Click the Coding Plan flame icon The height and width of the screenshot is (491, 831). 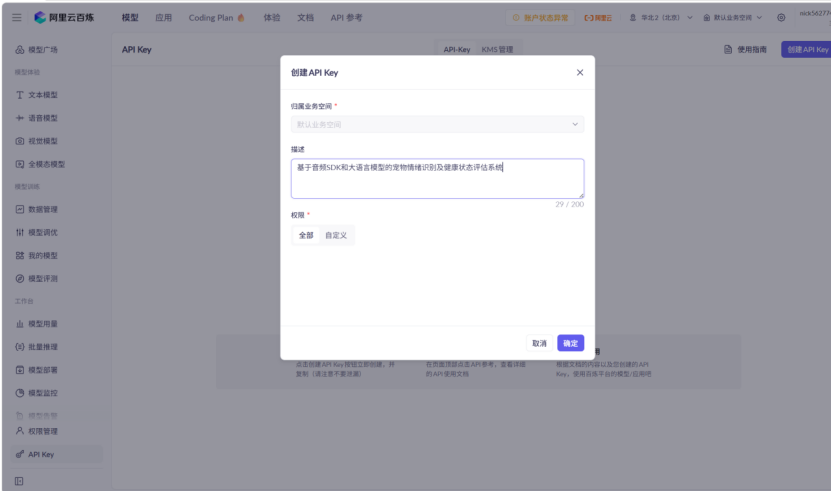[x=241, y=17]
